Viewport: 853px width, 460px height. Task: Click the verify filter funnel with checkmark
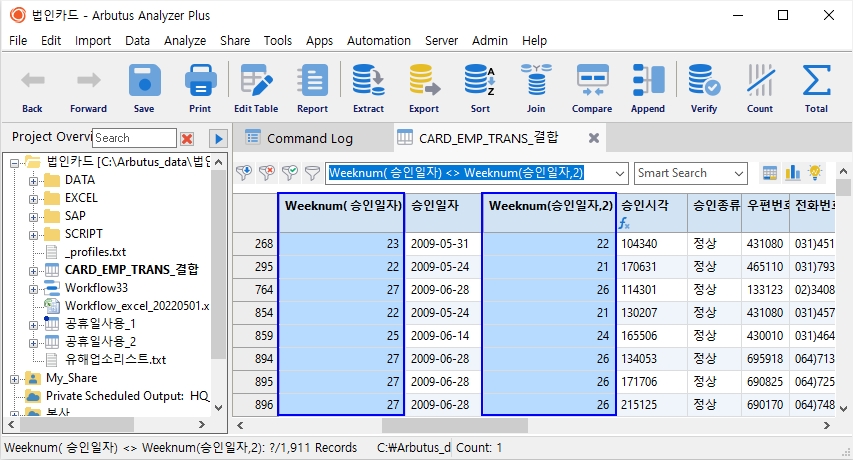[289, 173]
